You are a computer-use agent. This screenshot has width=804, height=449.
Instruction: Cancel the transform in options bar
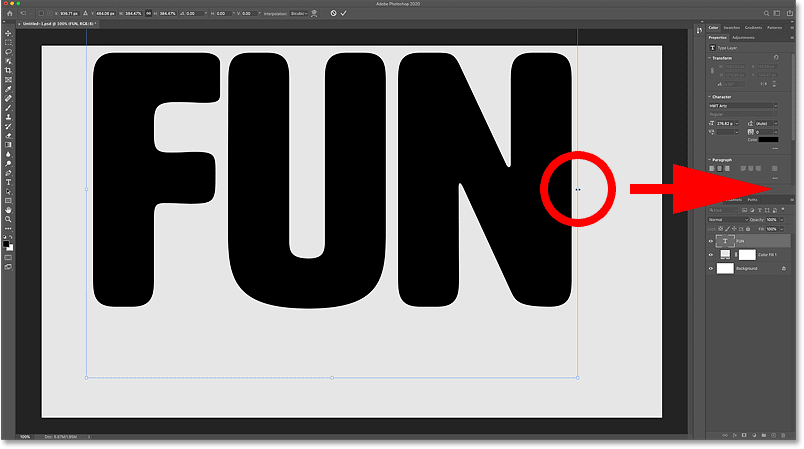(x=332, y=13)
